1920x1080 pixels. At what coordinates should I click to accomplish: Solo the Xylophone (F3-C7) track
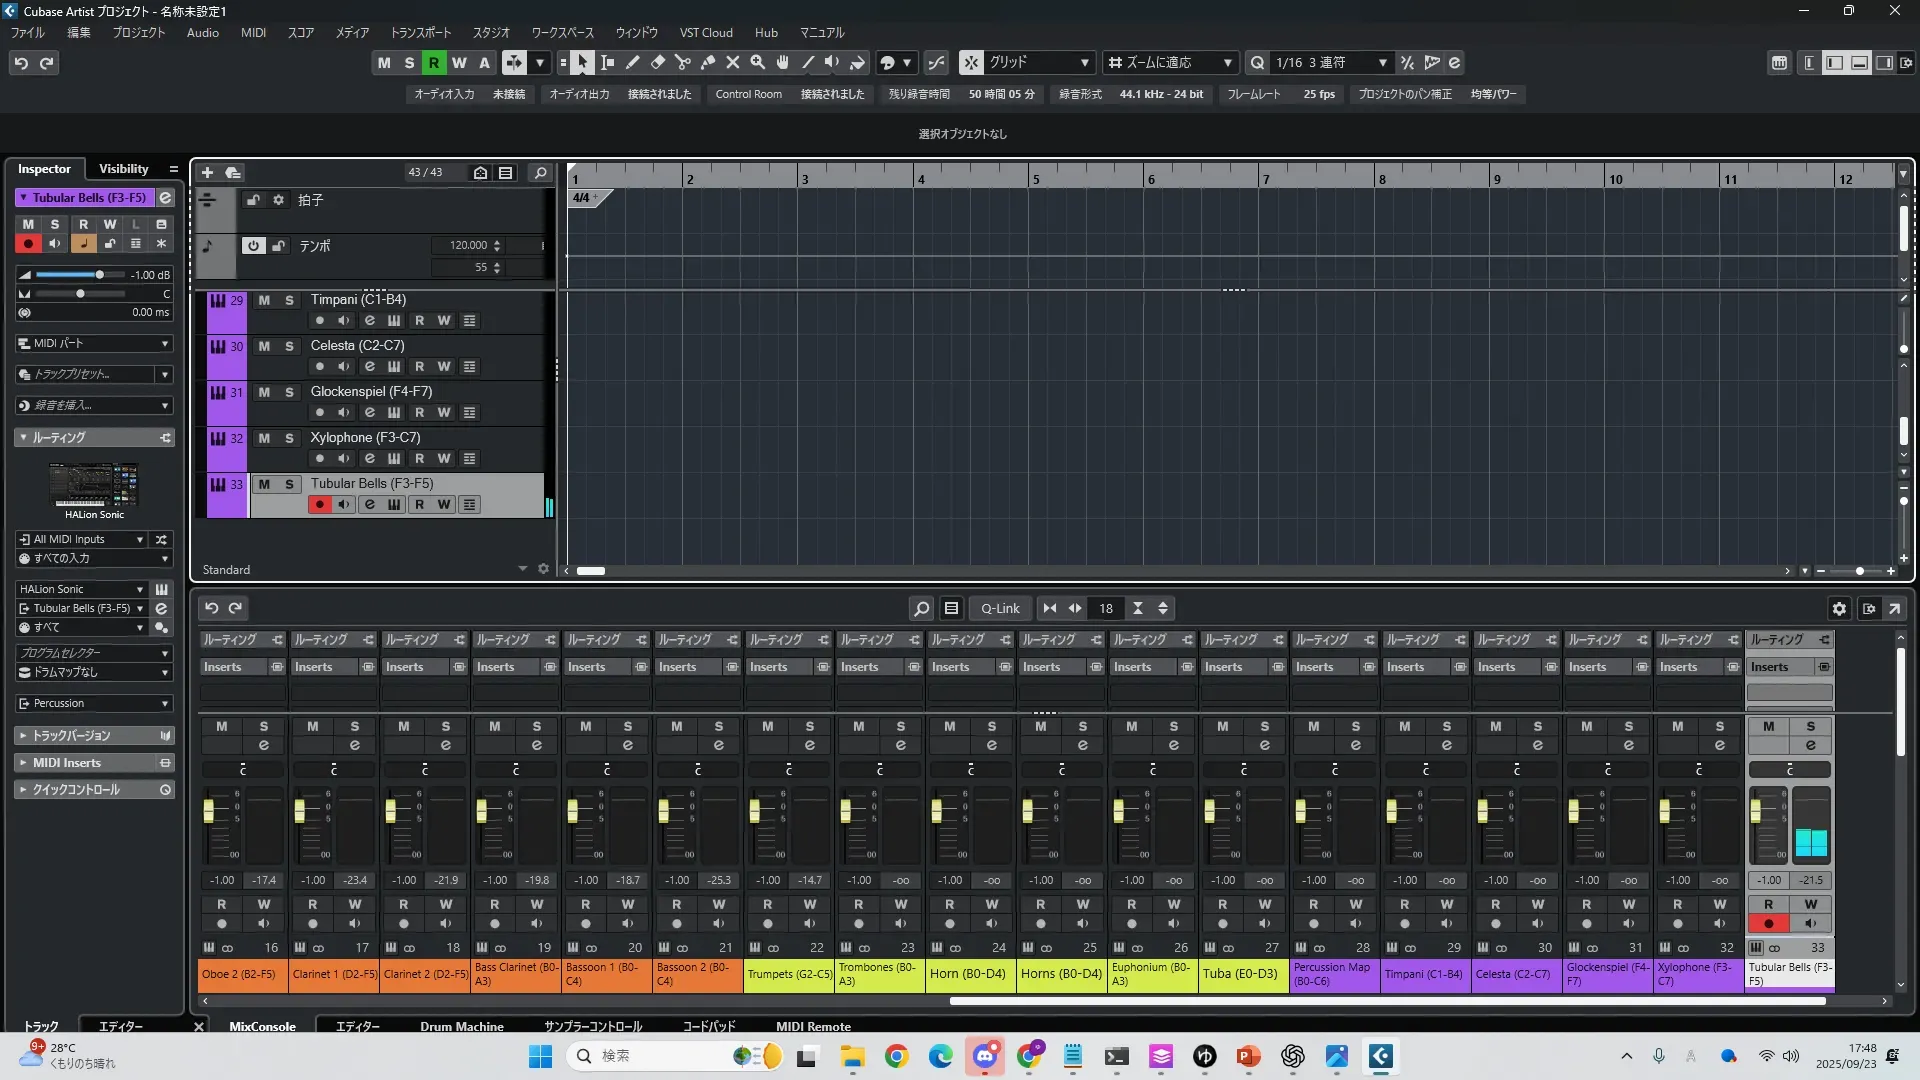[289, 438]
